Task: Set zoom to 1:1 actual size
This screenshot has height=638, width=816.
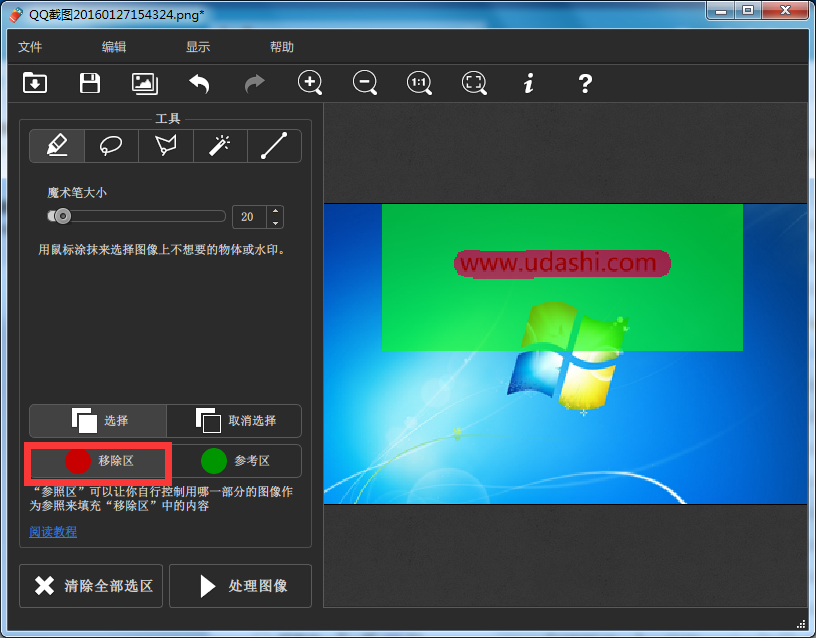Action: [x=420, y=84]
